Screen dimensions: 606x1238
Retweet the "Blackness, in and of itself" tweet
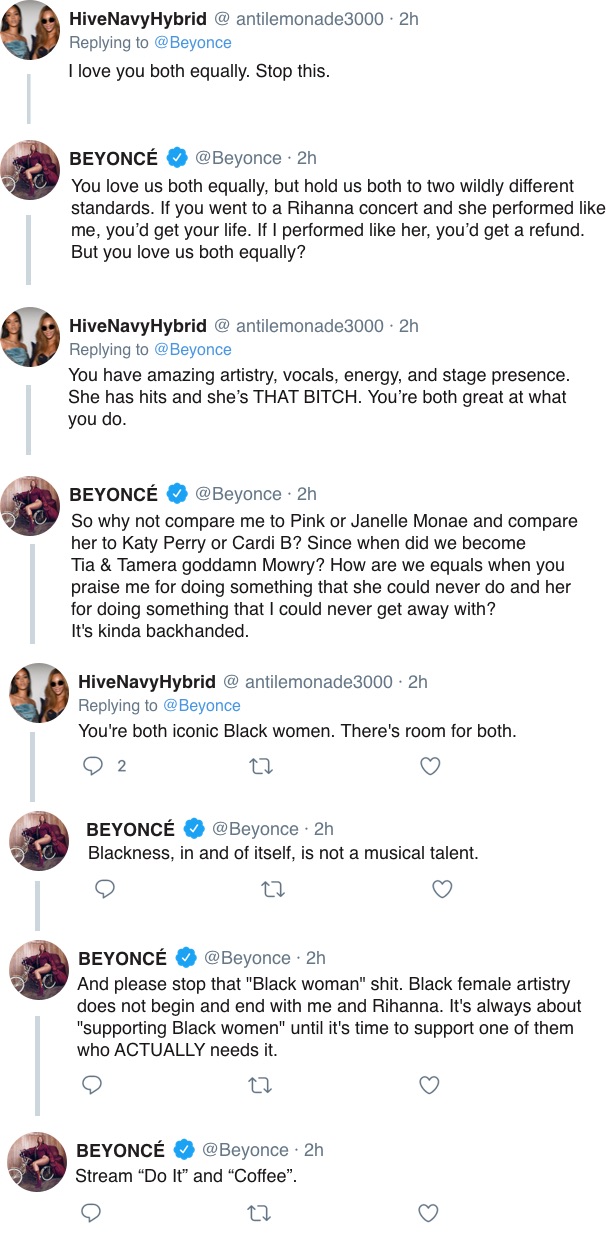point(271,889)
